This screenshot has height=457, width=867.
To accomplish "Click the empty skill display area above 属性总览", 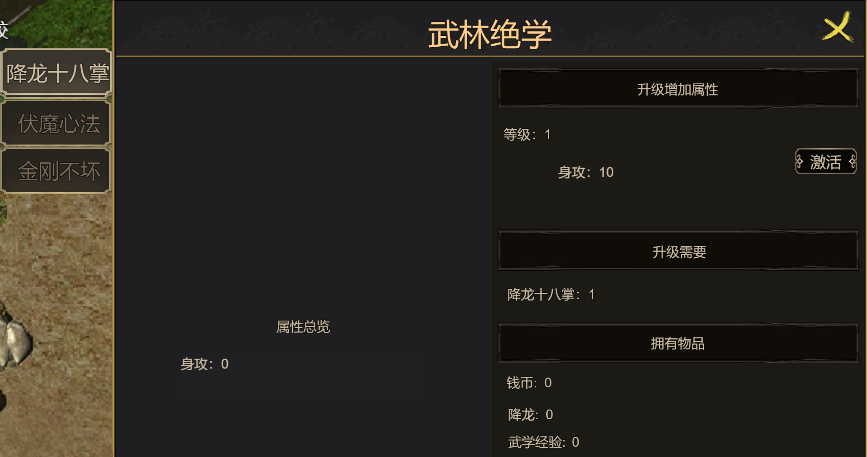I will 303,190.
